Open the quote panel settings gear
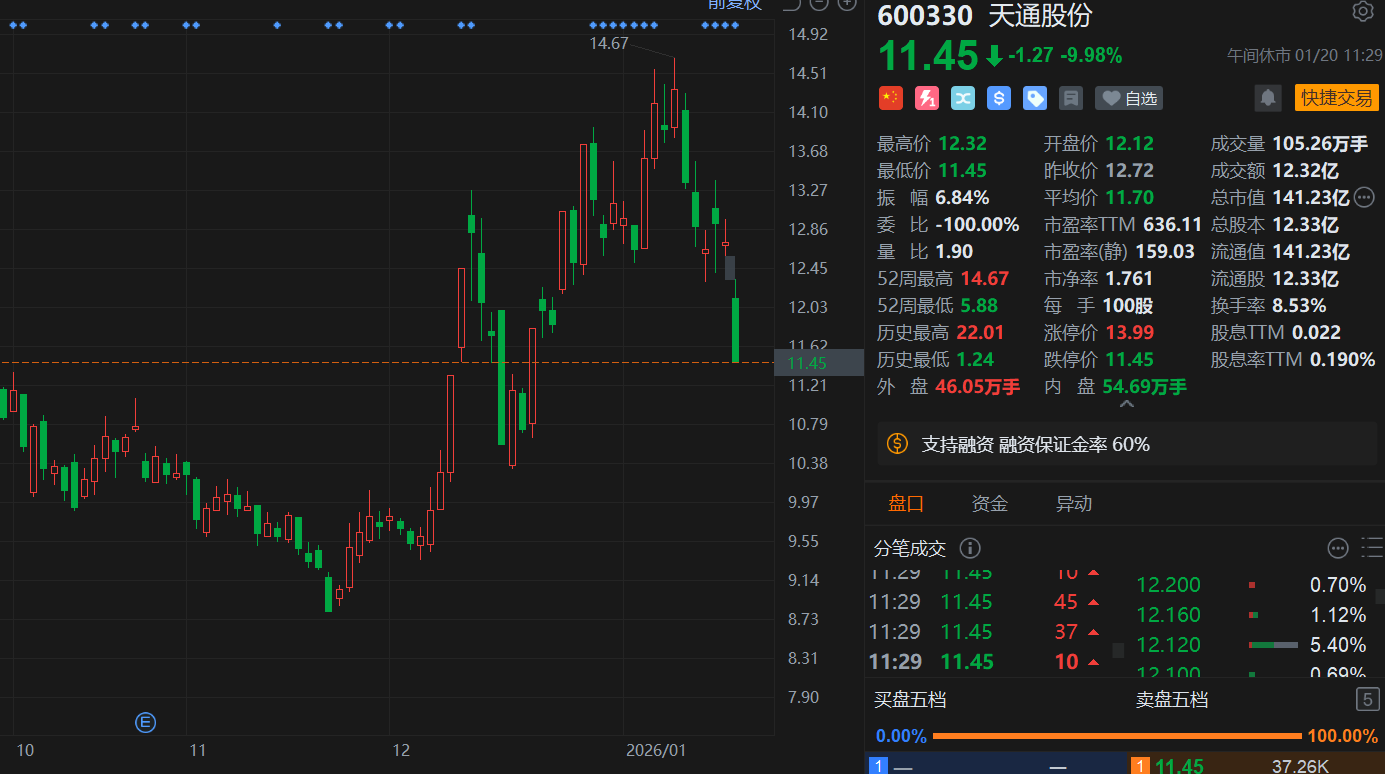Image resolution: width=1385 pixels, height=774 pixels. (1362, 12)
